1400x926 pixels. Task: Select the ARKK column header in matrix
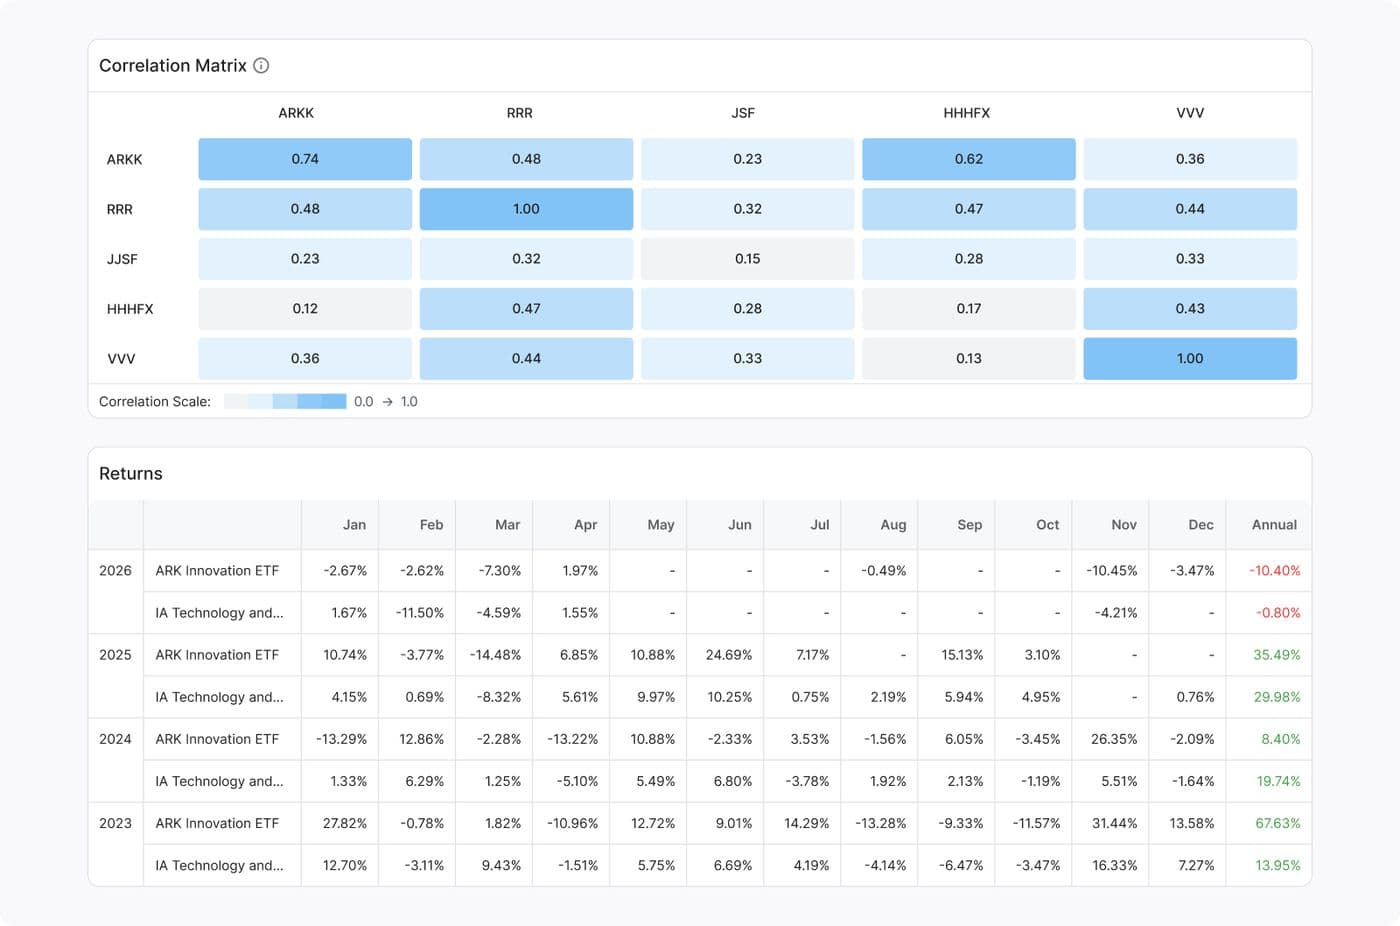[296, 113]
